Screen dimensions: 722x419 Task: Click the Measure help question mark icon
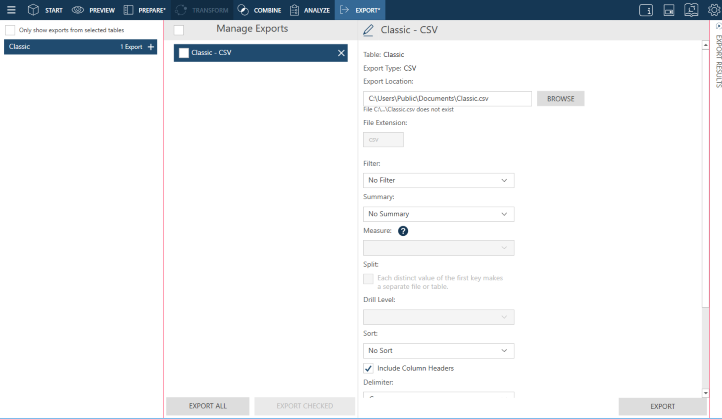point(403,231)
